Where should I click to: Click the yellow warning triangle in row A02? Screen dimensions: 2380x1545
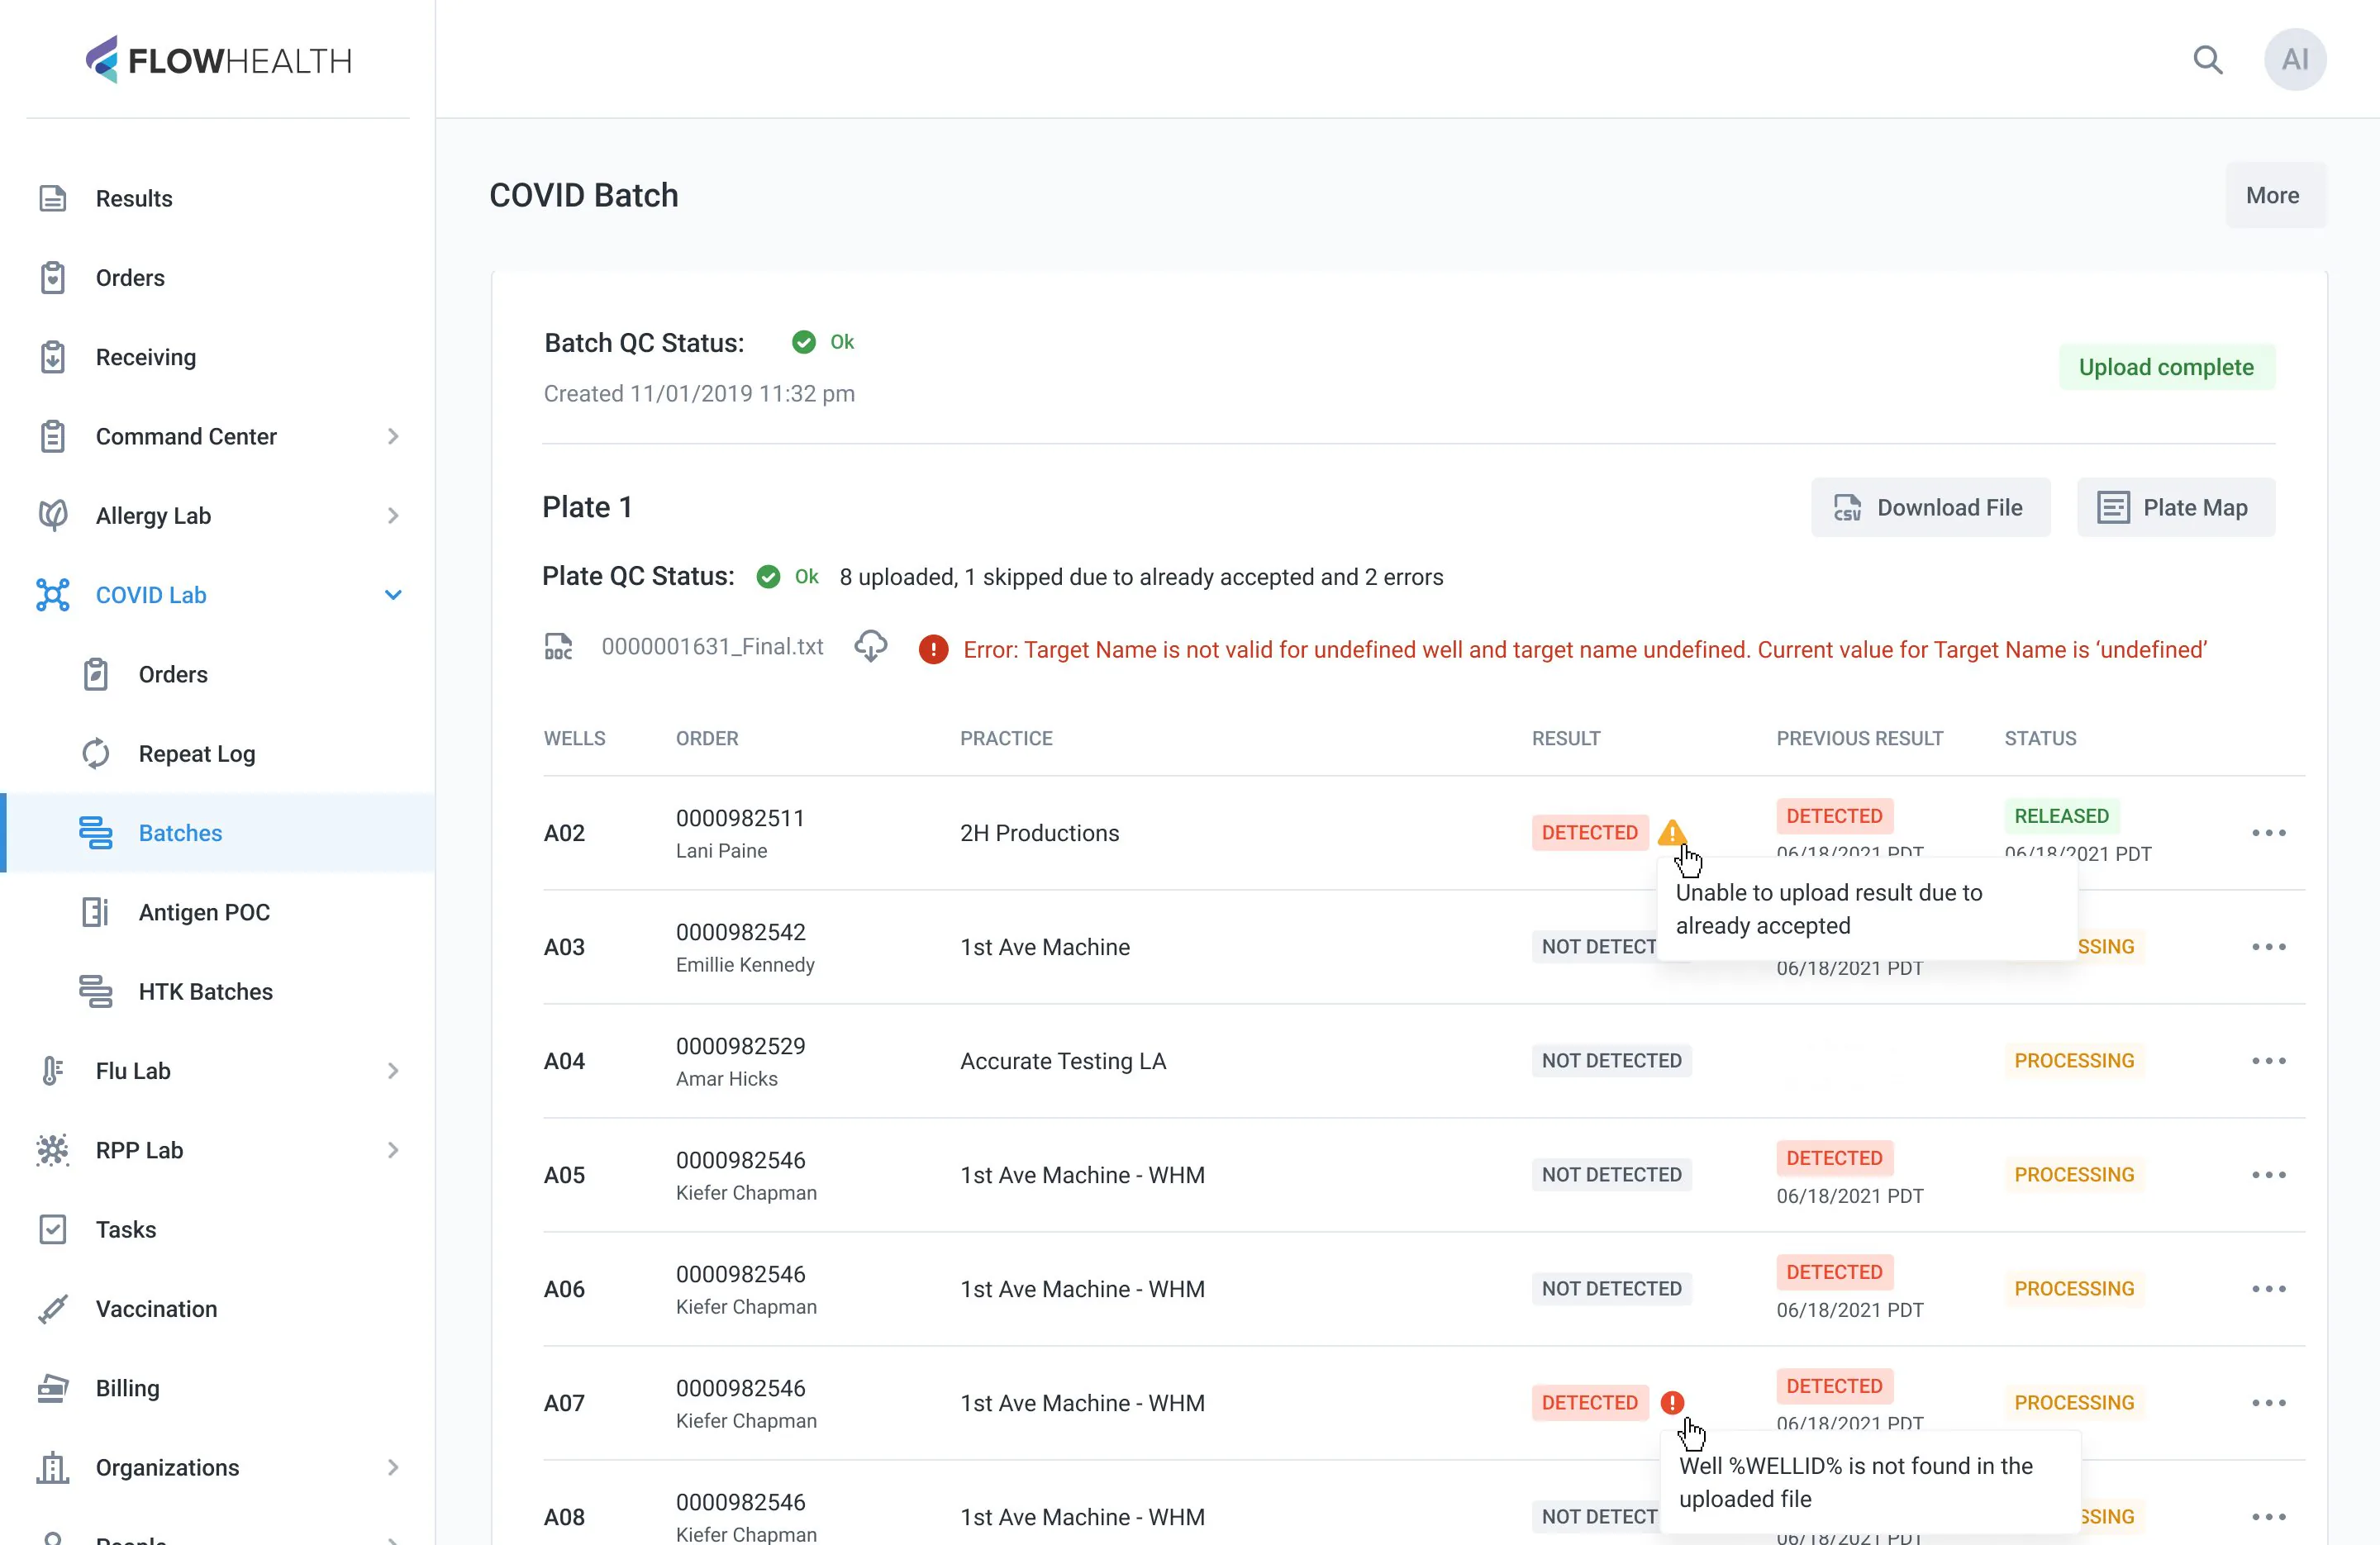[x=1672, y=832]
